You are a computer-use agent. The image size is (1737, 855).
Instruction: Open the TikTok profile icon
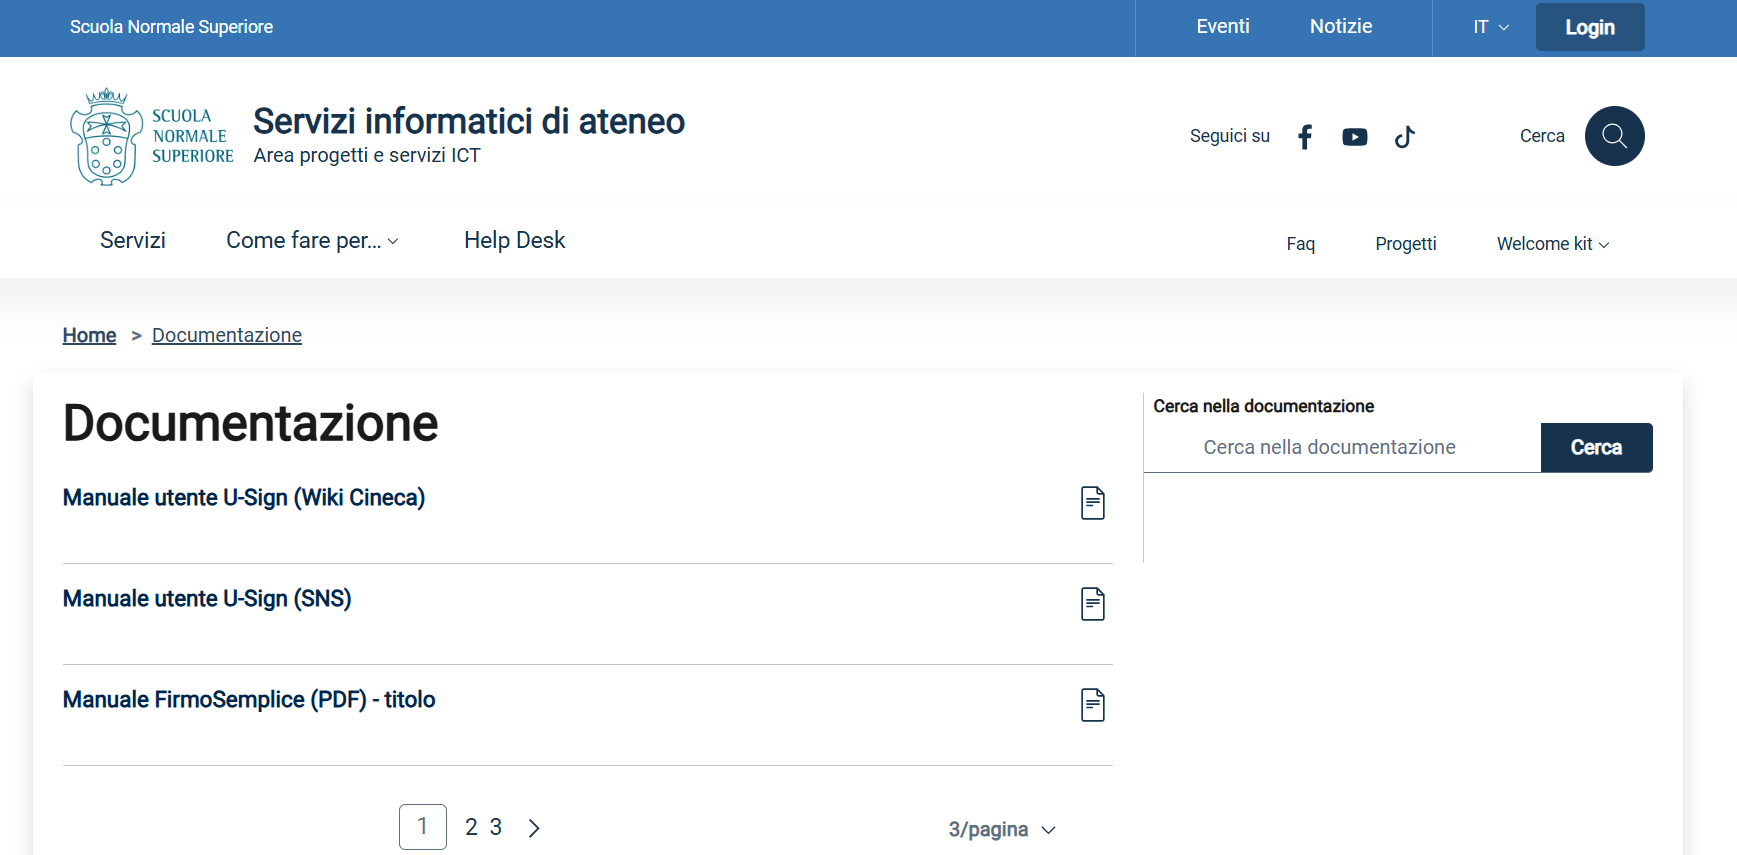(x=1405, y=137)
